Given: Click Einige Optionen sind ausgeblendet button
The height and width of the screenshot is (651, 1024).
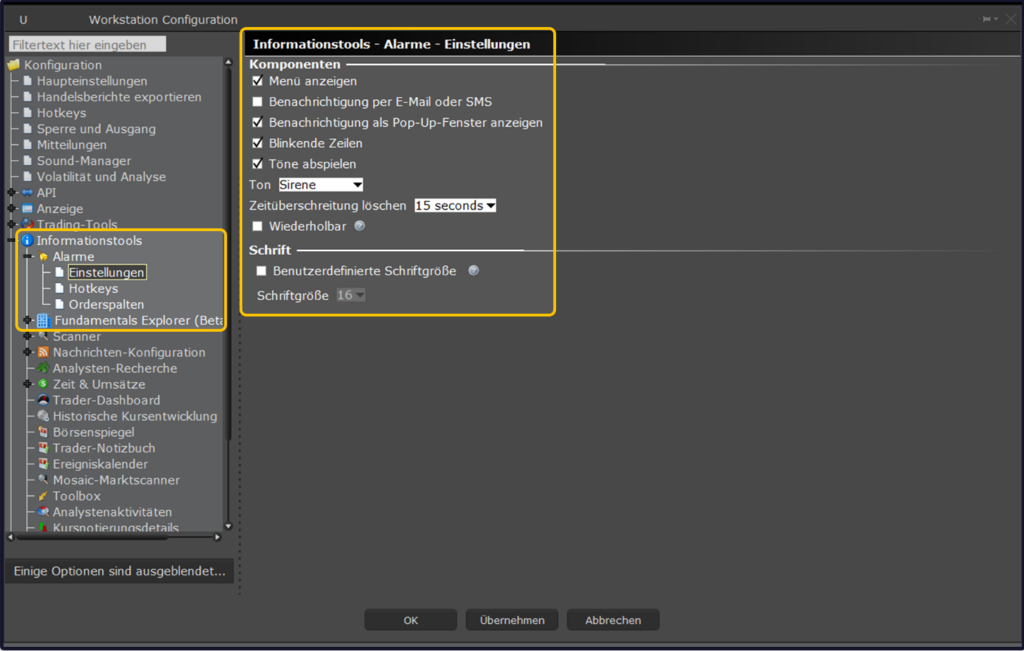Looking at the screenshot, I should [x=120, y=571].
